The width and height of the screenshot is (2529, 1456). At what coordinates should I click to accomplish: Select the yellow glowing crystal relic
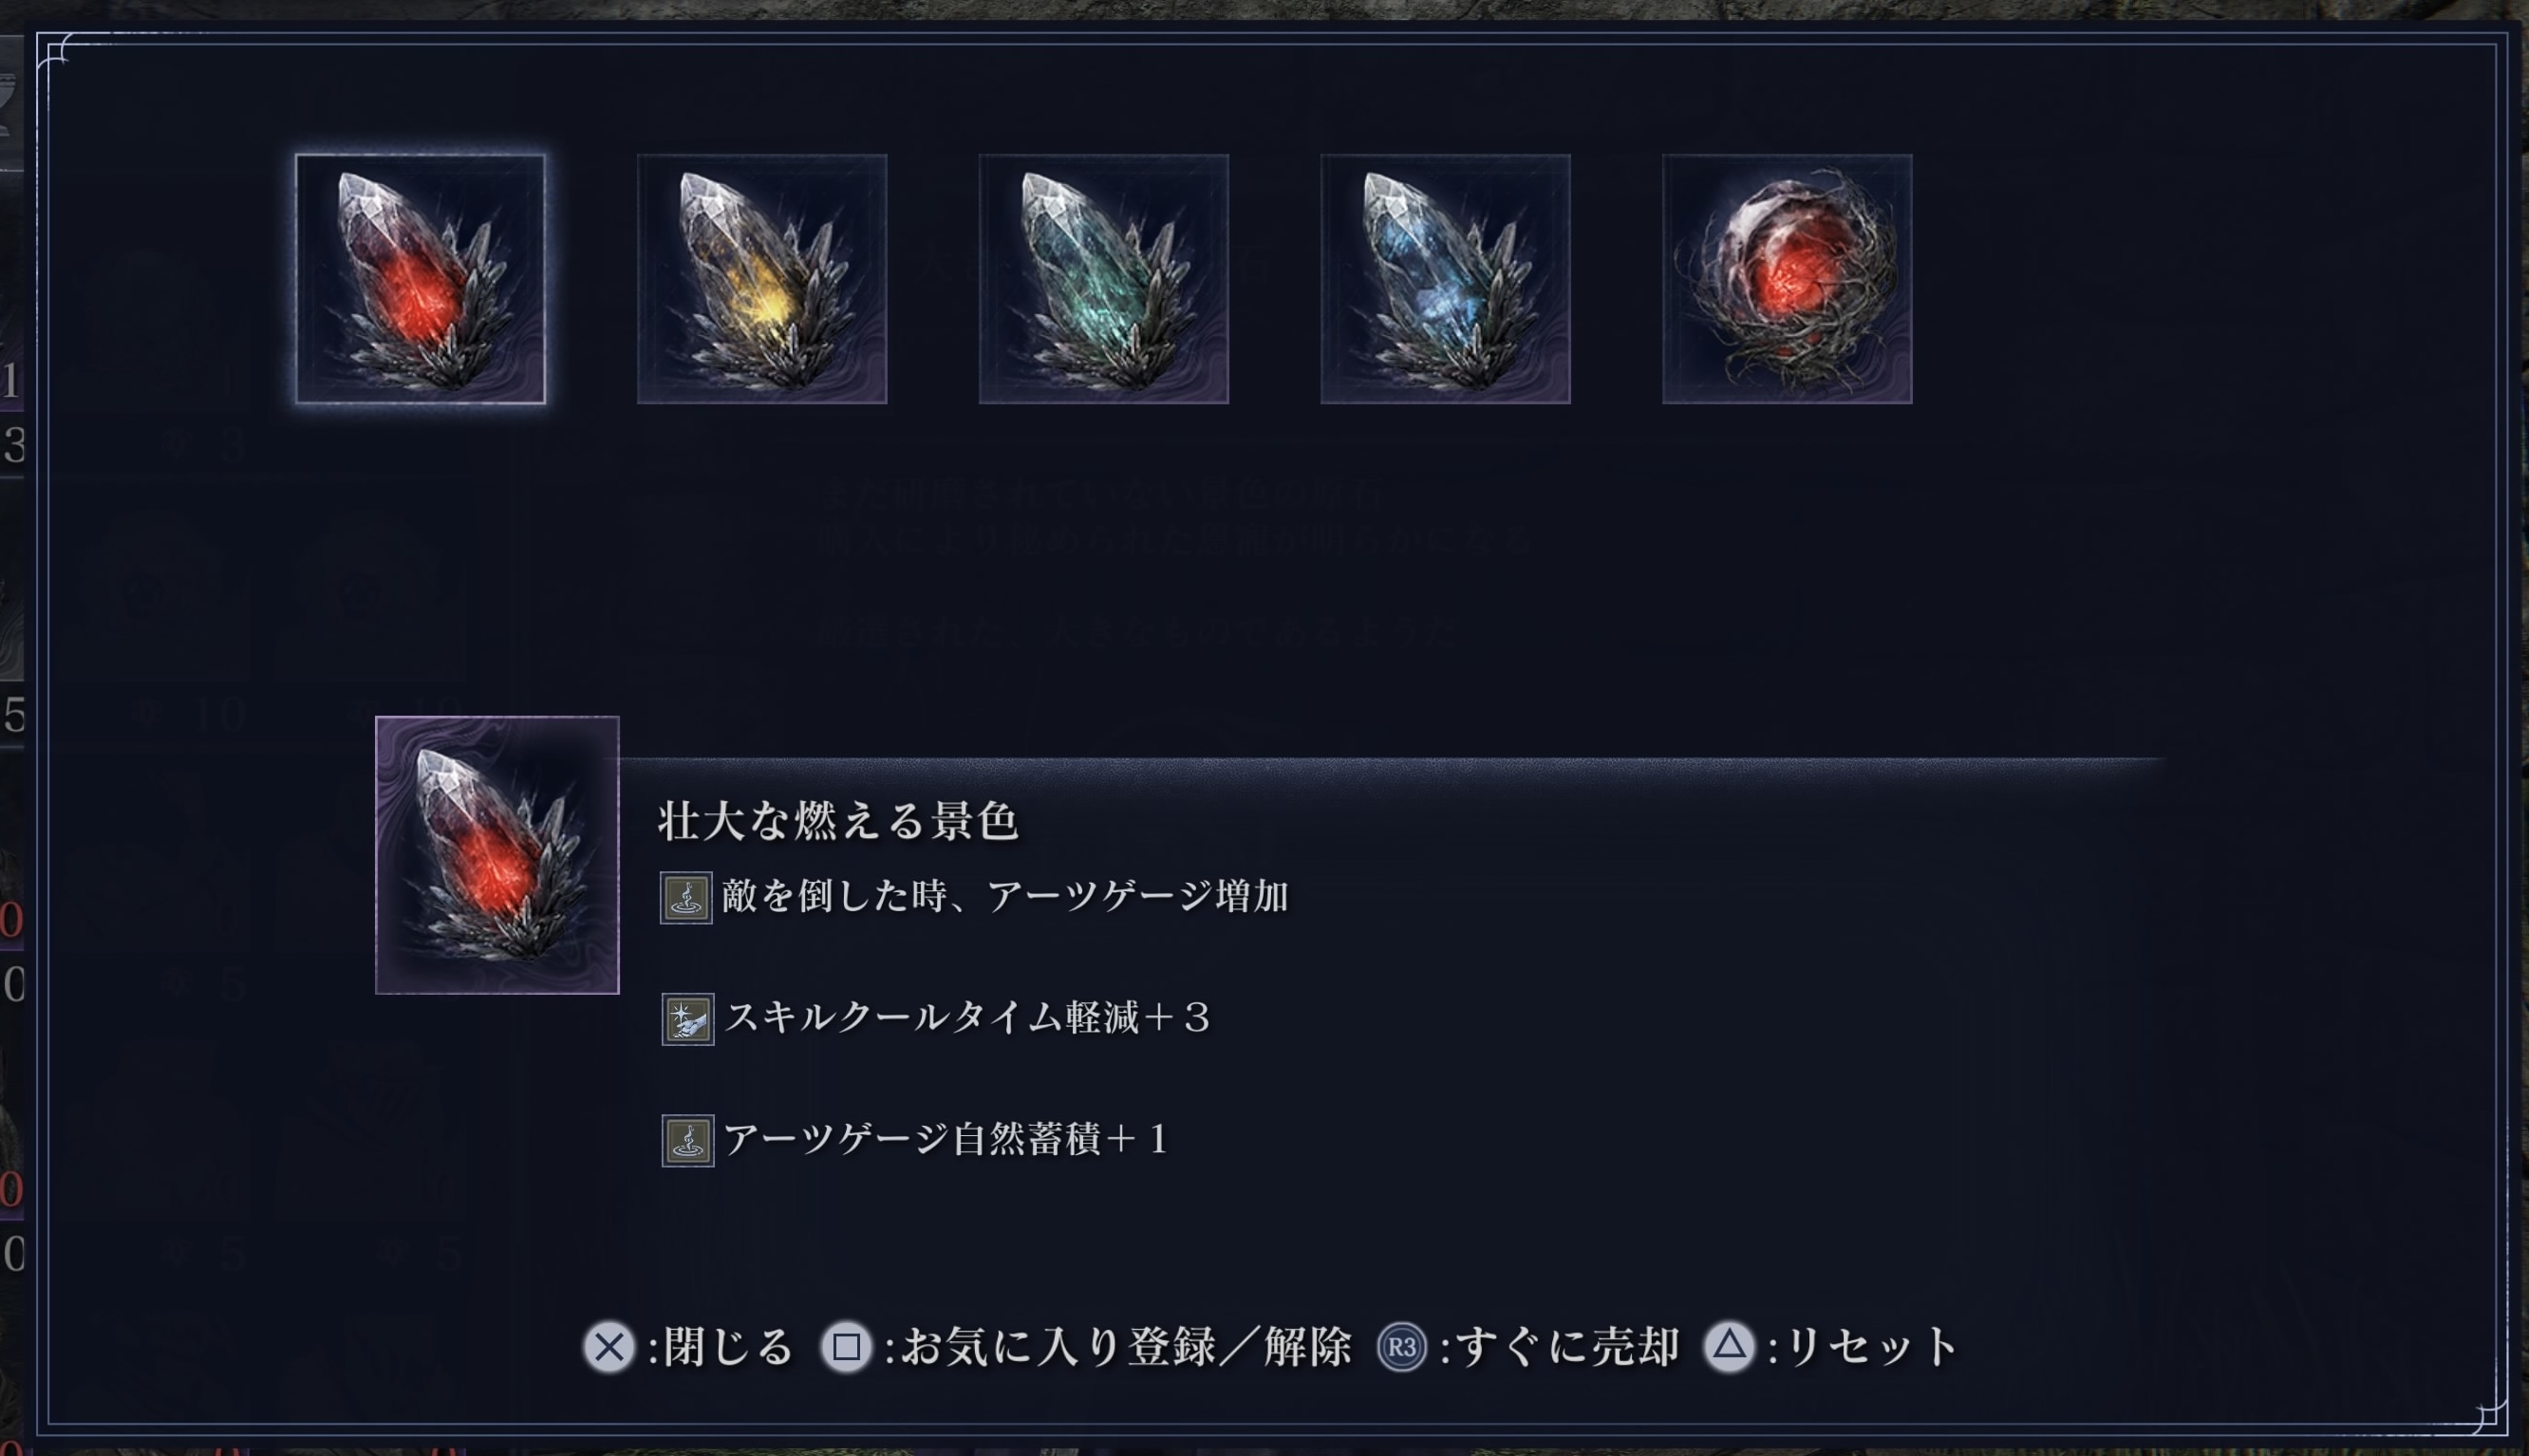point(762,279)
